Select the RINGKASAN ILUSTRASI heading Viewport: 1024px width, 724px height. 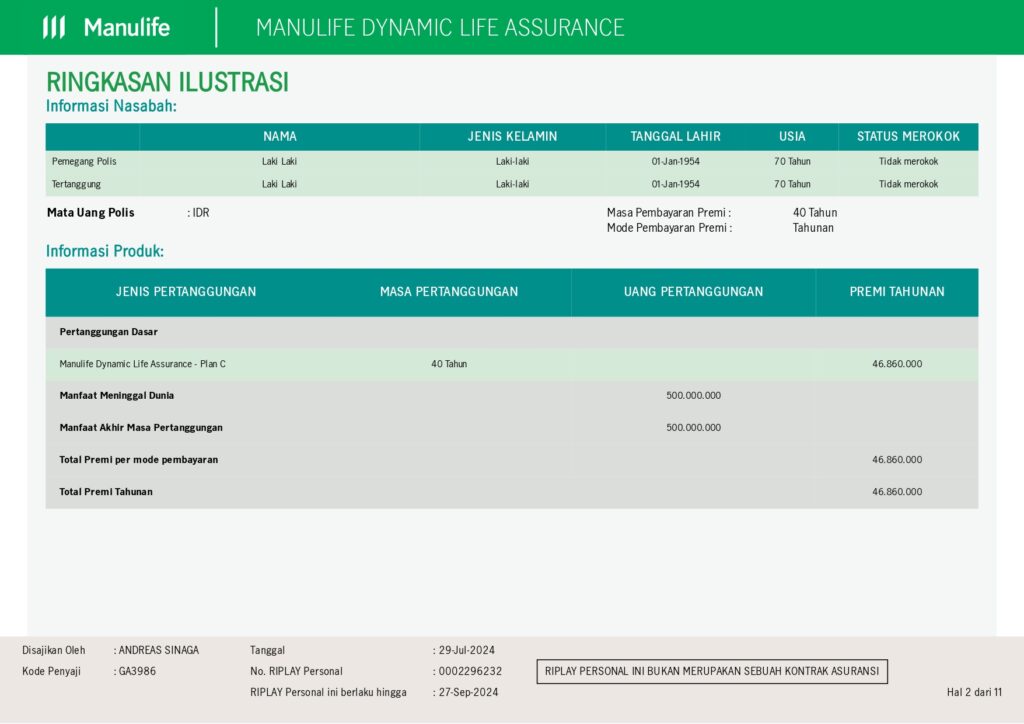167,82
